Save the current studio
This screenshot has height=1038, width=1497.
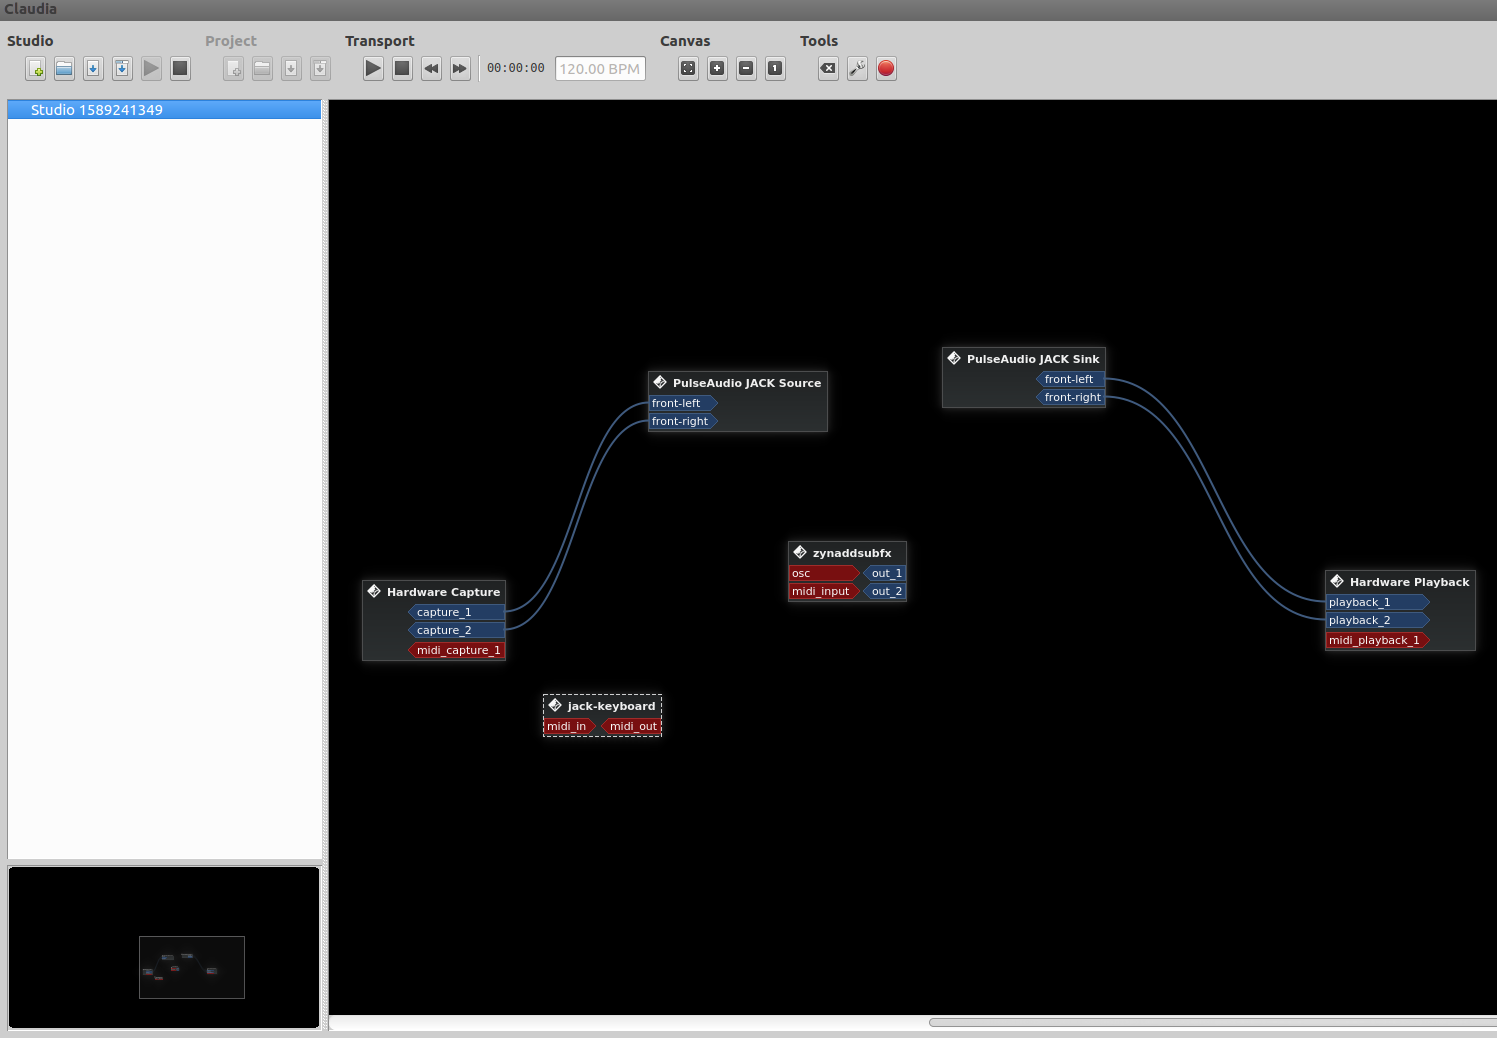tap(93, 69)
